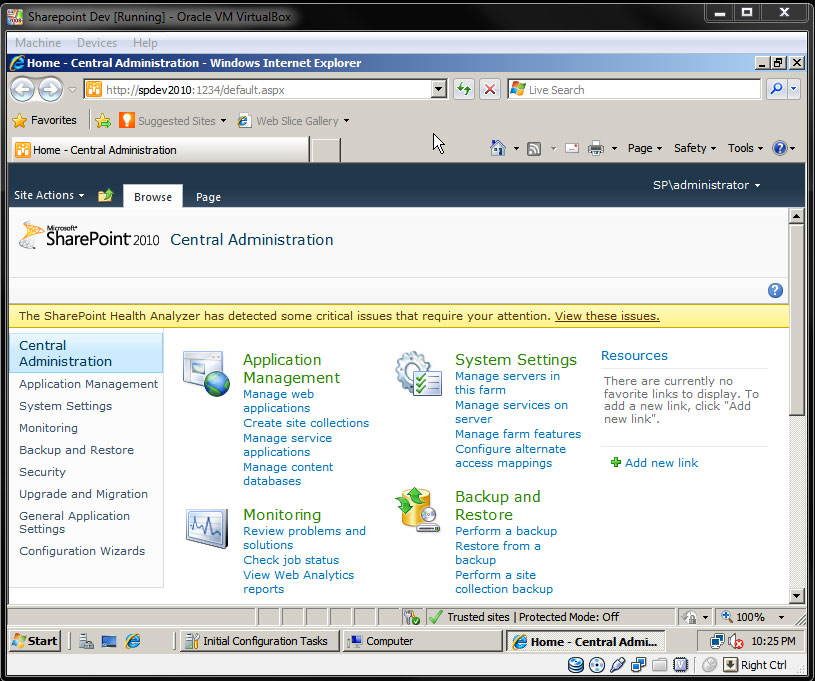Open Create site collections link

[306, 423]
